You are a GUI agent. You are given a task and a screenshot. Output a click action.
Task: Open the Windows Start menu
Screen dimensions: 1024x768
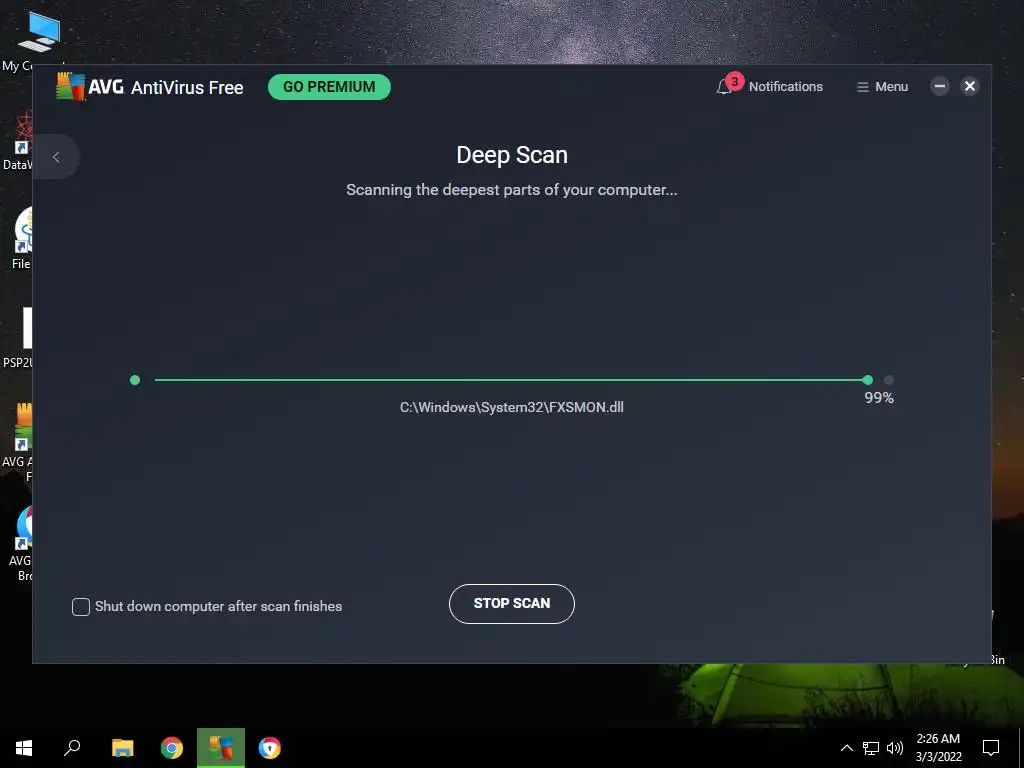[x=24, y=748]
